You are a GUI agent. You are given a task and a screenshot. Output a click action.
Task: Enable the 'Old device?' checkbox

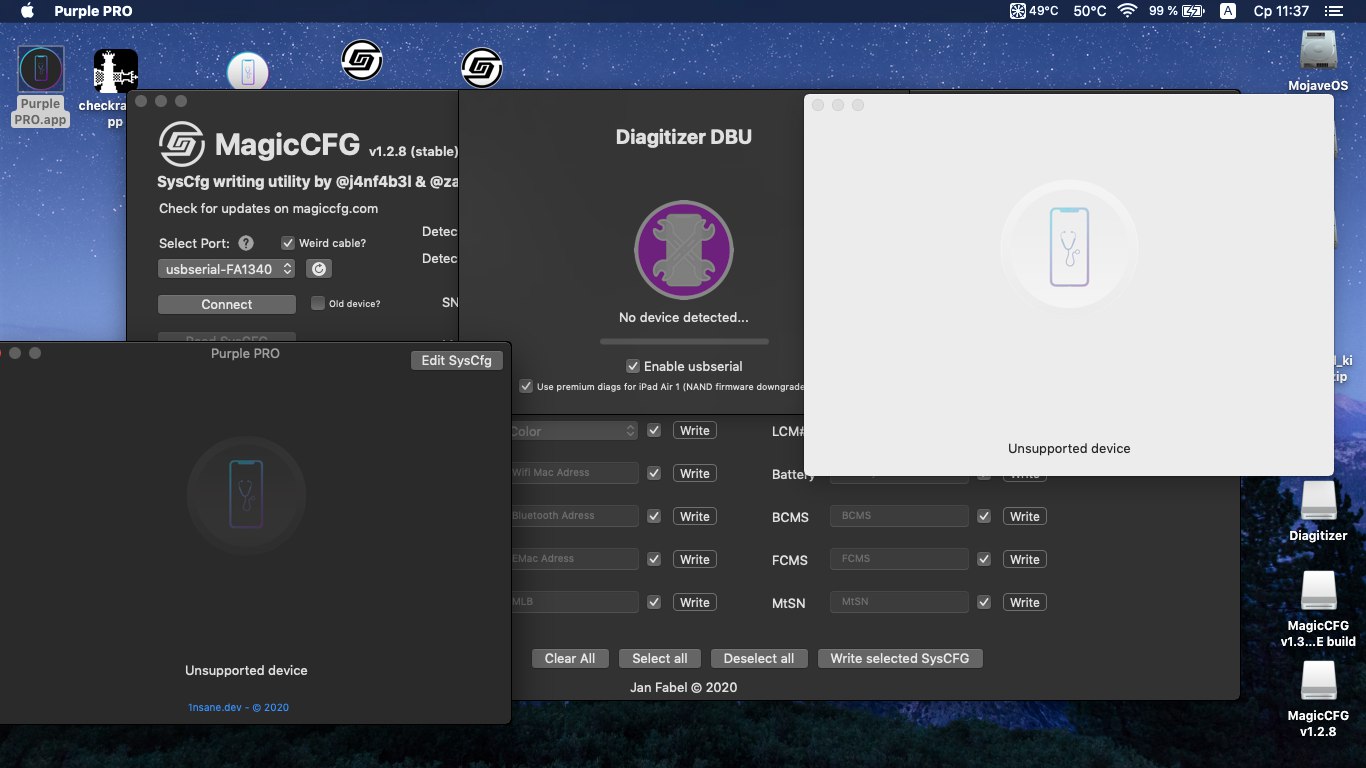318,303
